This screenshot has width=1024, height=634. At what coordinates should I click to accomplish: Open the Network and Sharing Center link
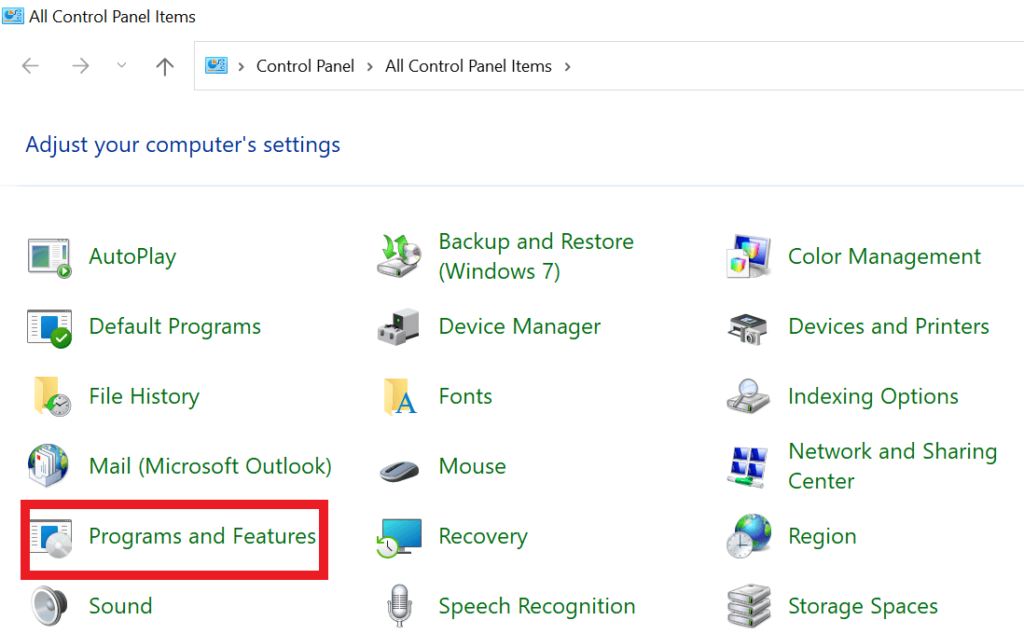(892, 466)
